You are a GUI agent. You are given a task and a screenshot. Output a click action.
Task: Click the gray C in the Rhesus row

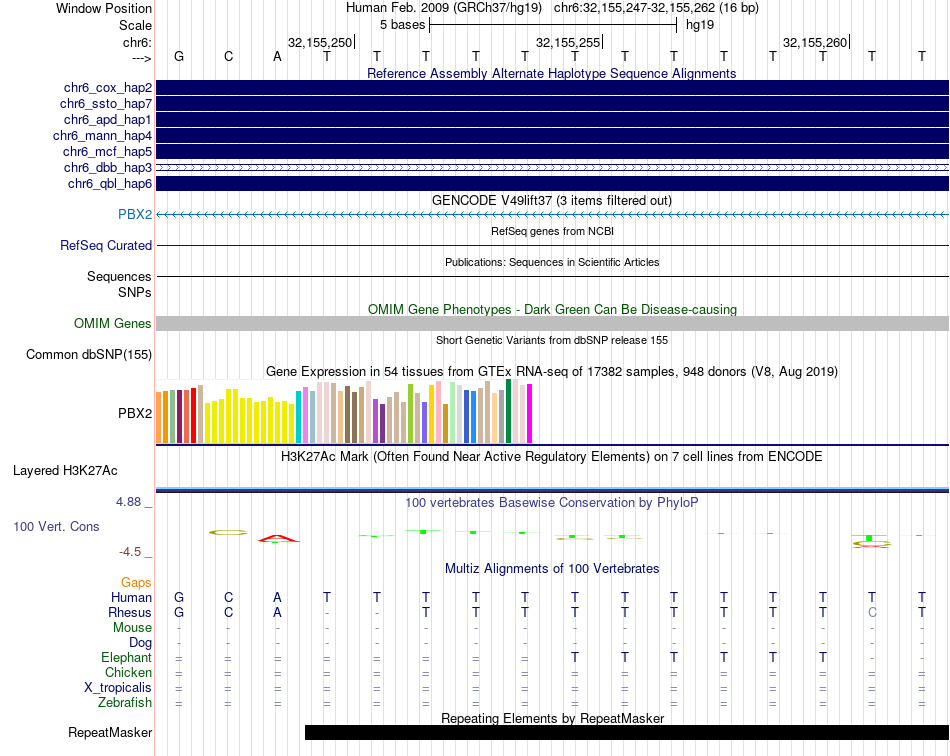tap(872, 612)
